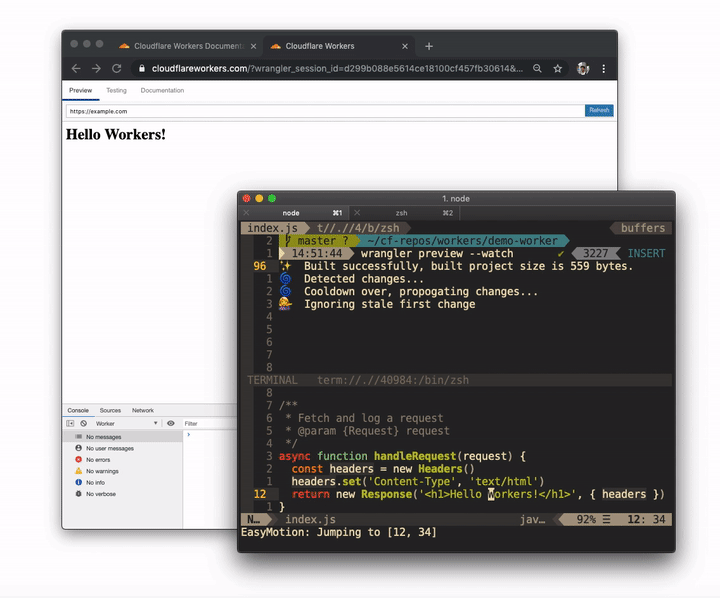Open the Documentation tab
720x598 pixels.
click(162, 90)
